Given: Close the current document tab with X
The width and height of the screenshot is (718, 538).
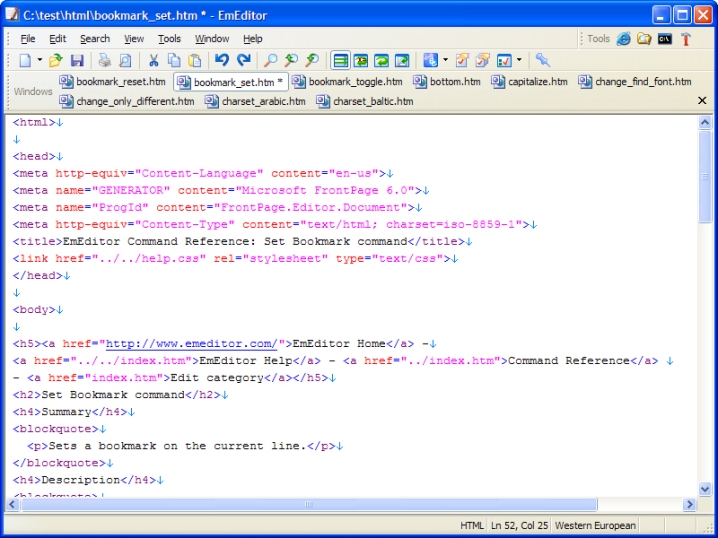Looking at the screenshot, I should [x=702, y=101].
